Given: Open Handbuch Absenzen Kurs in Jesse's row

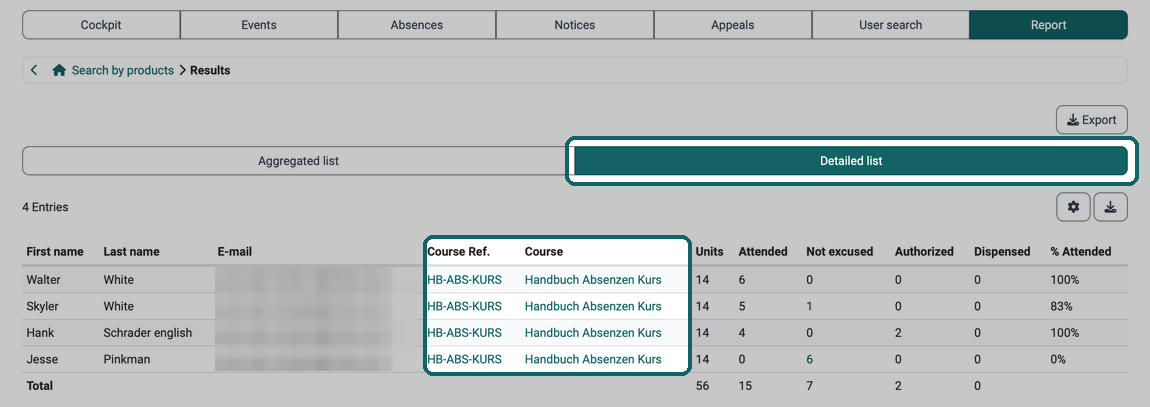Looking at the screenshot, I should pyautogui.click(x=593, y=359).
